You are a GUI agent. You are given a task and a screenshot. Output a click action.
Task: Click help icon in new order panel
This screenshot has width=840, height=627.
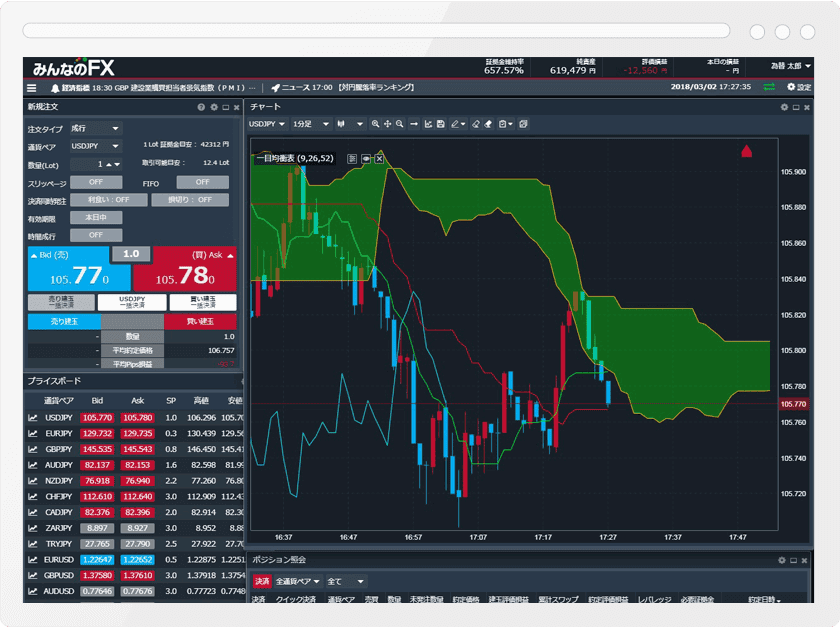point(201,106)
